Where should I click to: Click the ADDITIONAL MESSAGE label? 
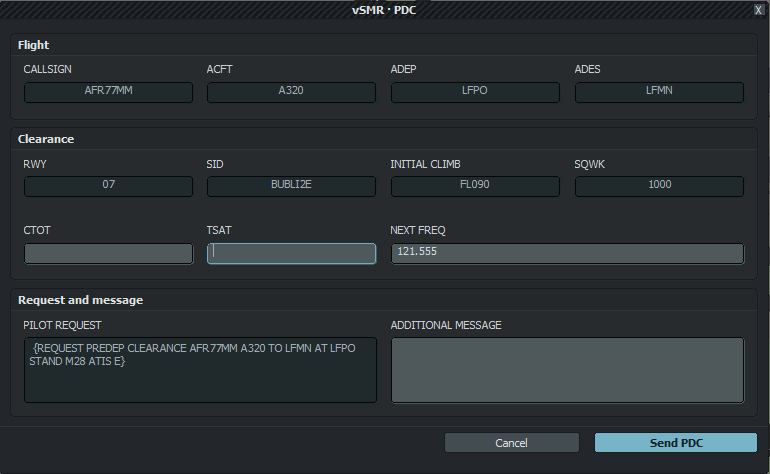point(446,325)
